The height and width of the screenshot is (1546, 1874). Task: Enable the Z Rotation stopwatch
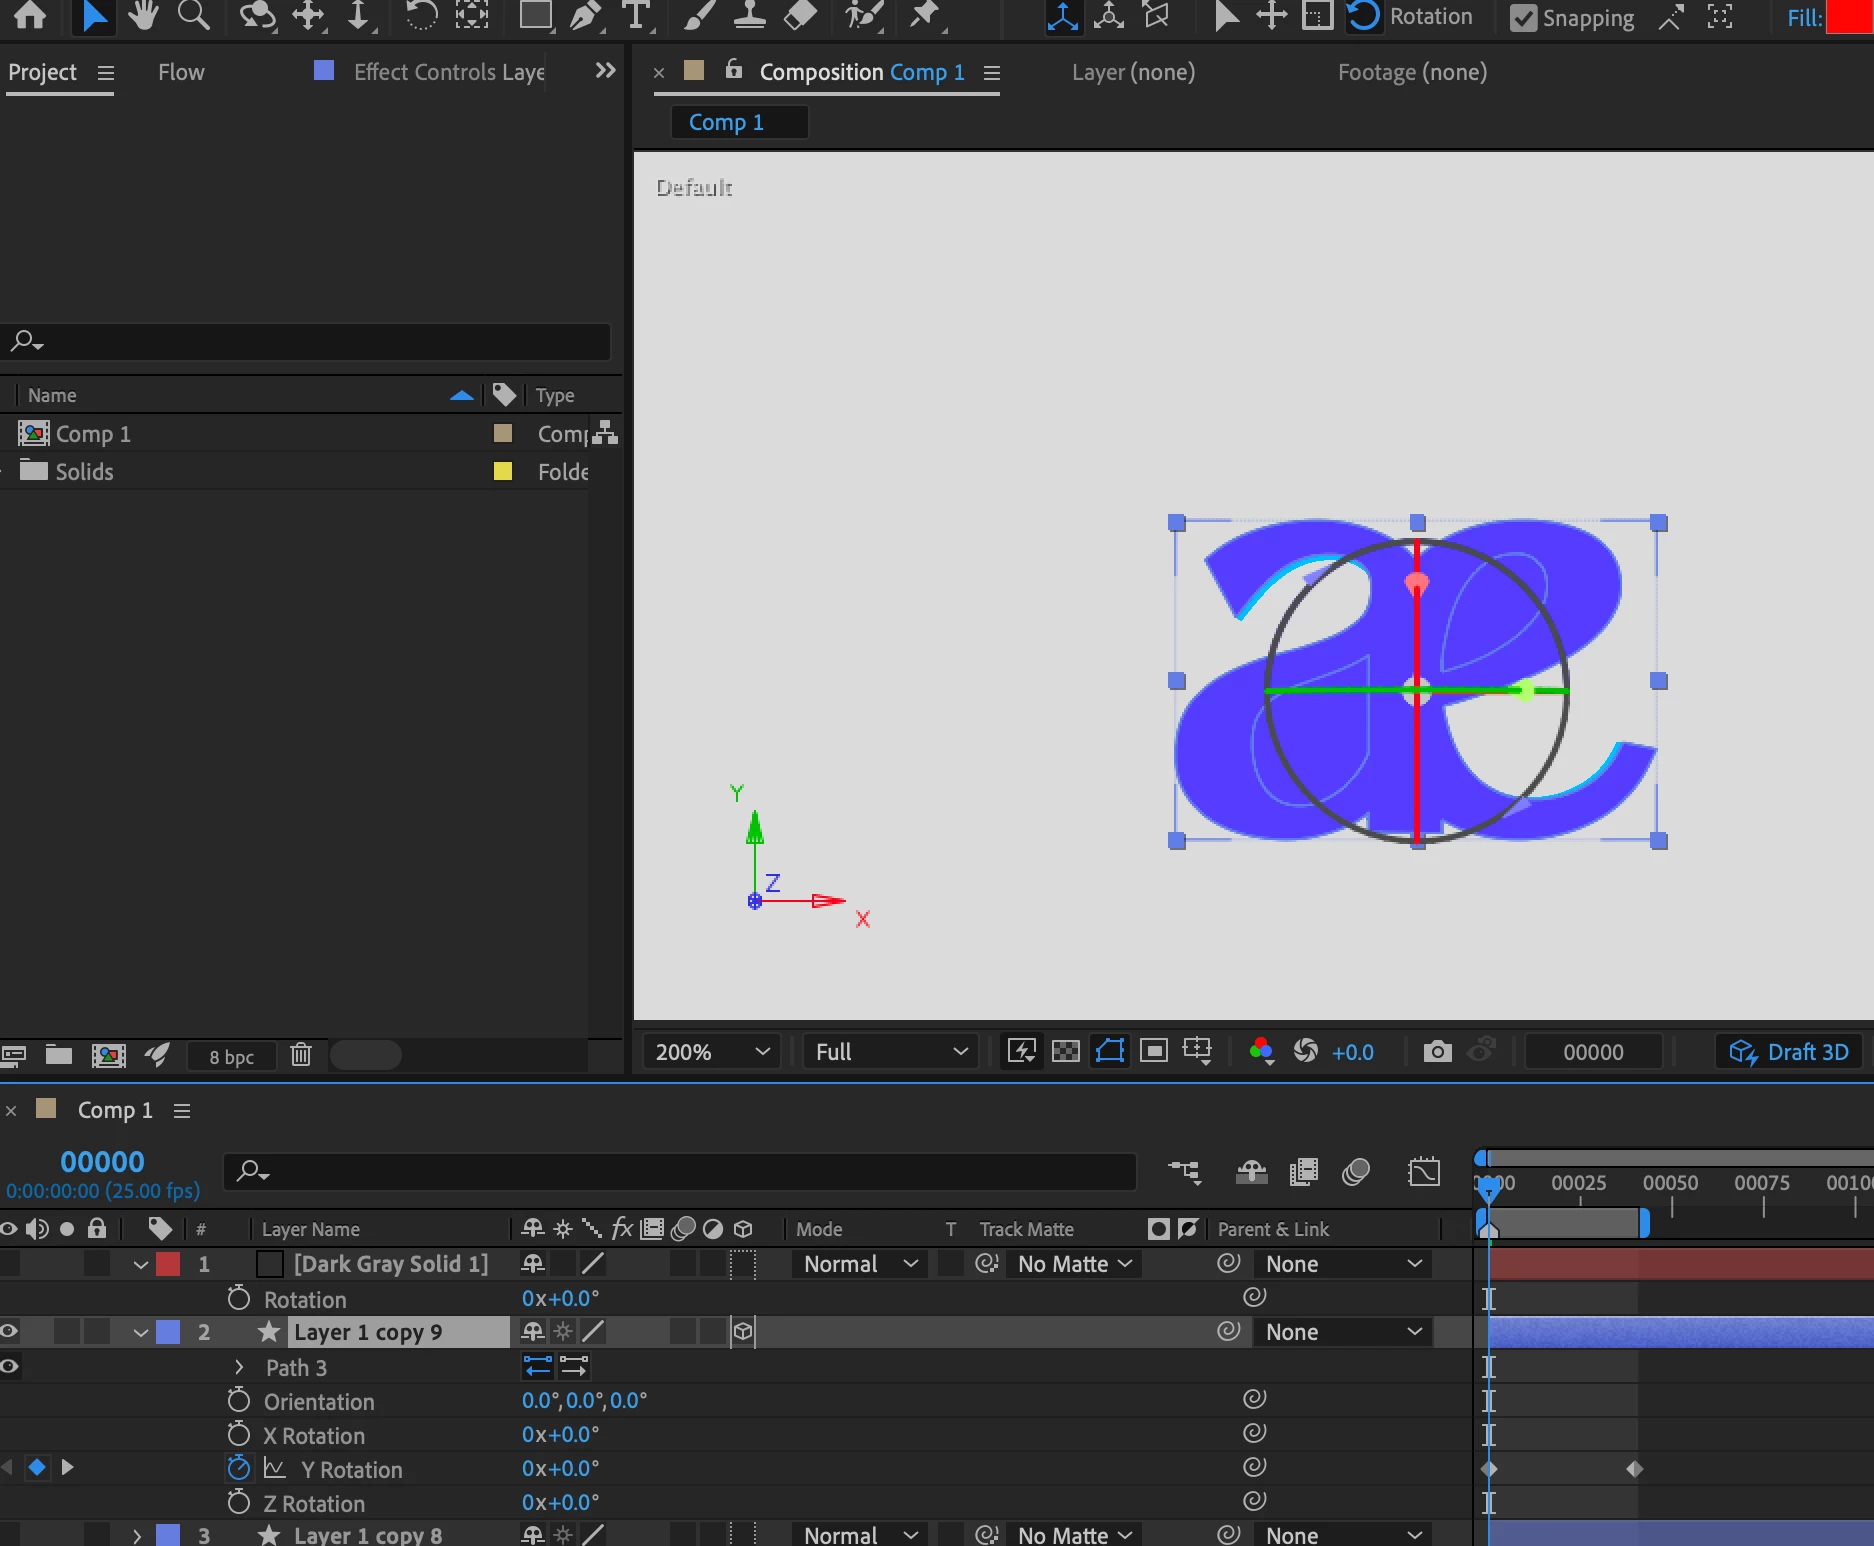238,1502
